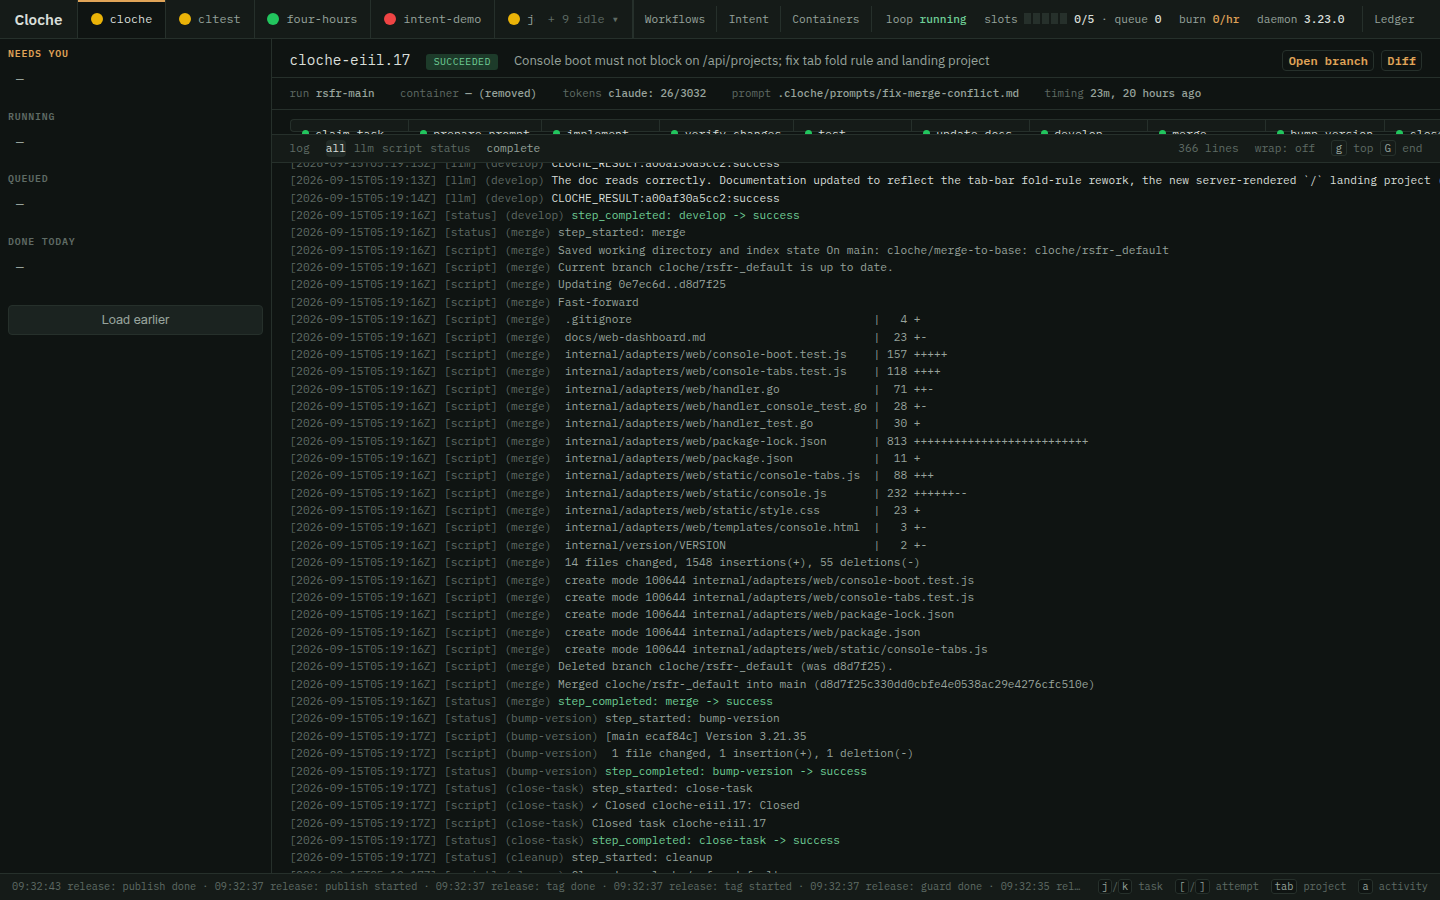Click '09:32:37 release: guard done' status entry

tap(896, 886)
